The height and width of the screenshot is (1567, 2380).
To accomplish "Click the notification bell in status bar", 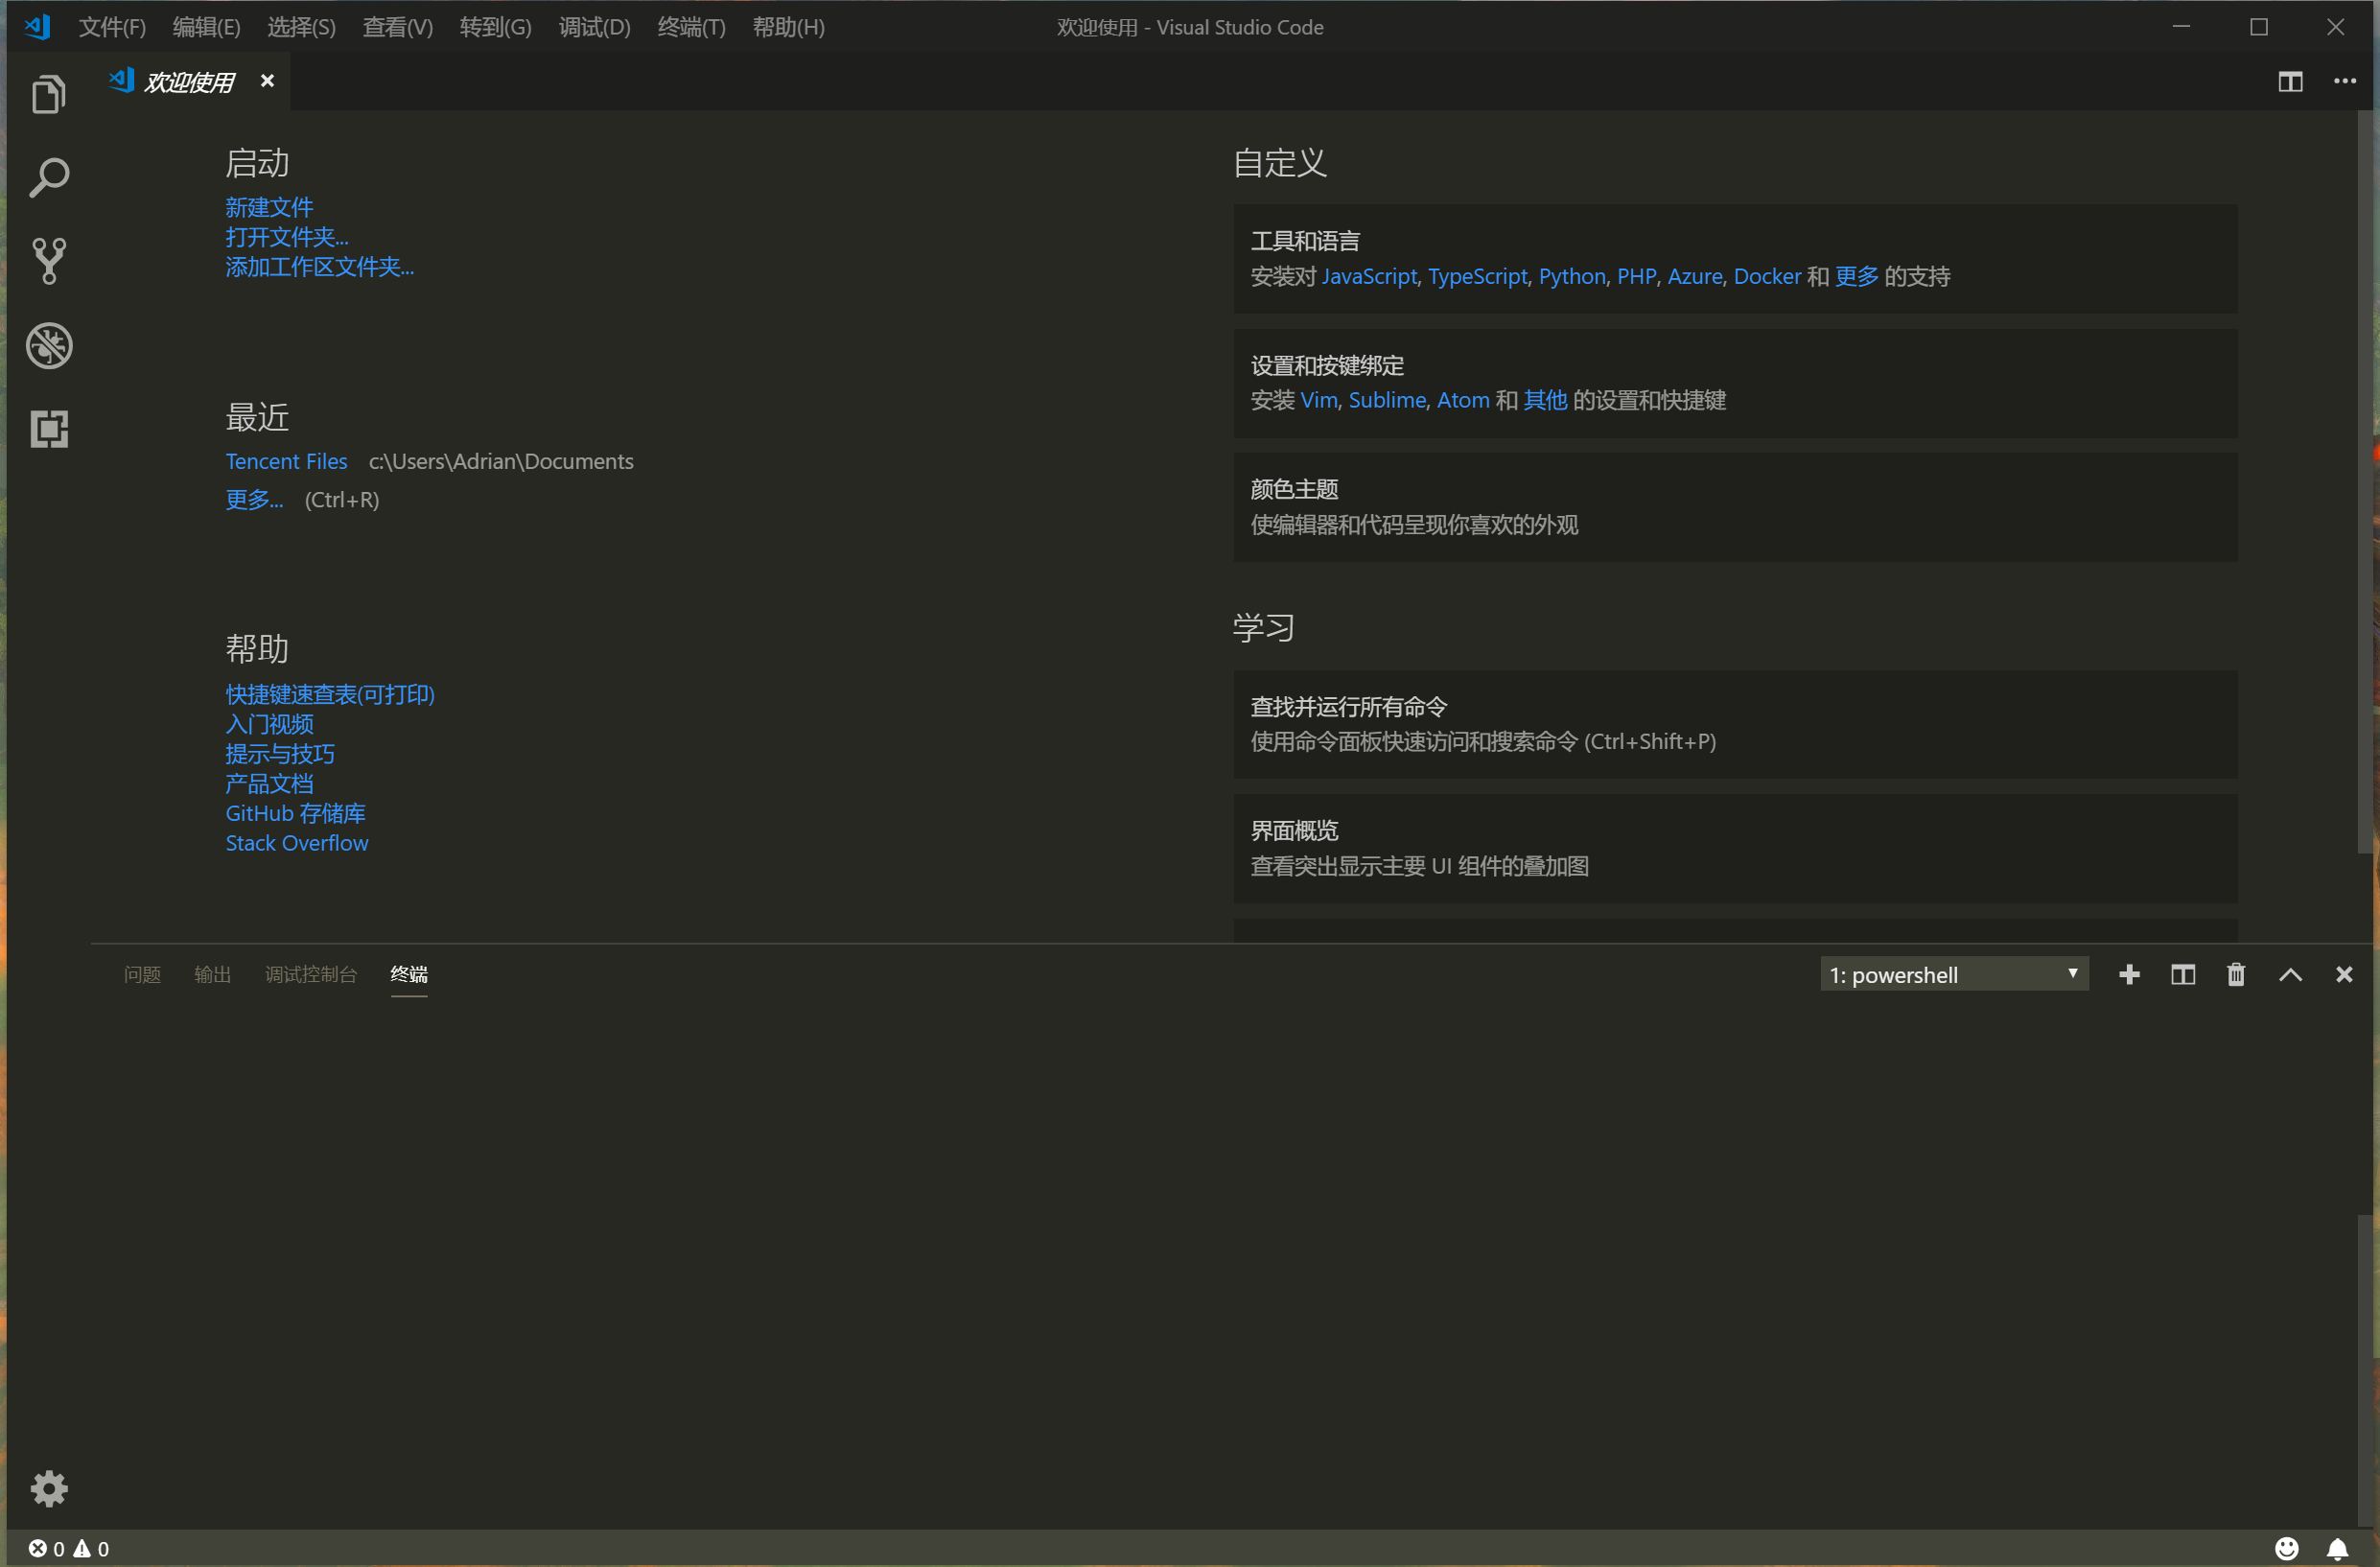I will [x=2337, y=1548].
